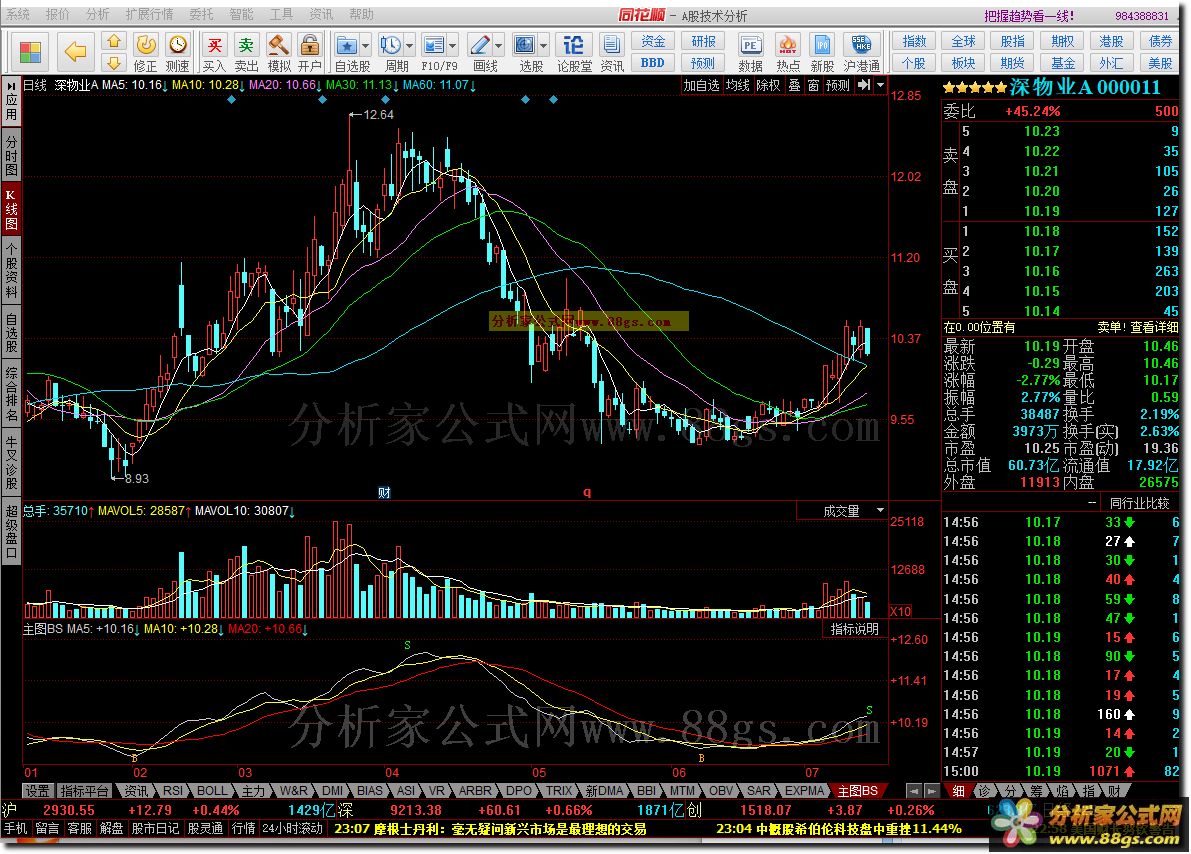The image size is (1191, 854).
Task: Open 模拟 simulated trading gavel icon
Action: point(279,52)
